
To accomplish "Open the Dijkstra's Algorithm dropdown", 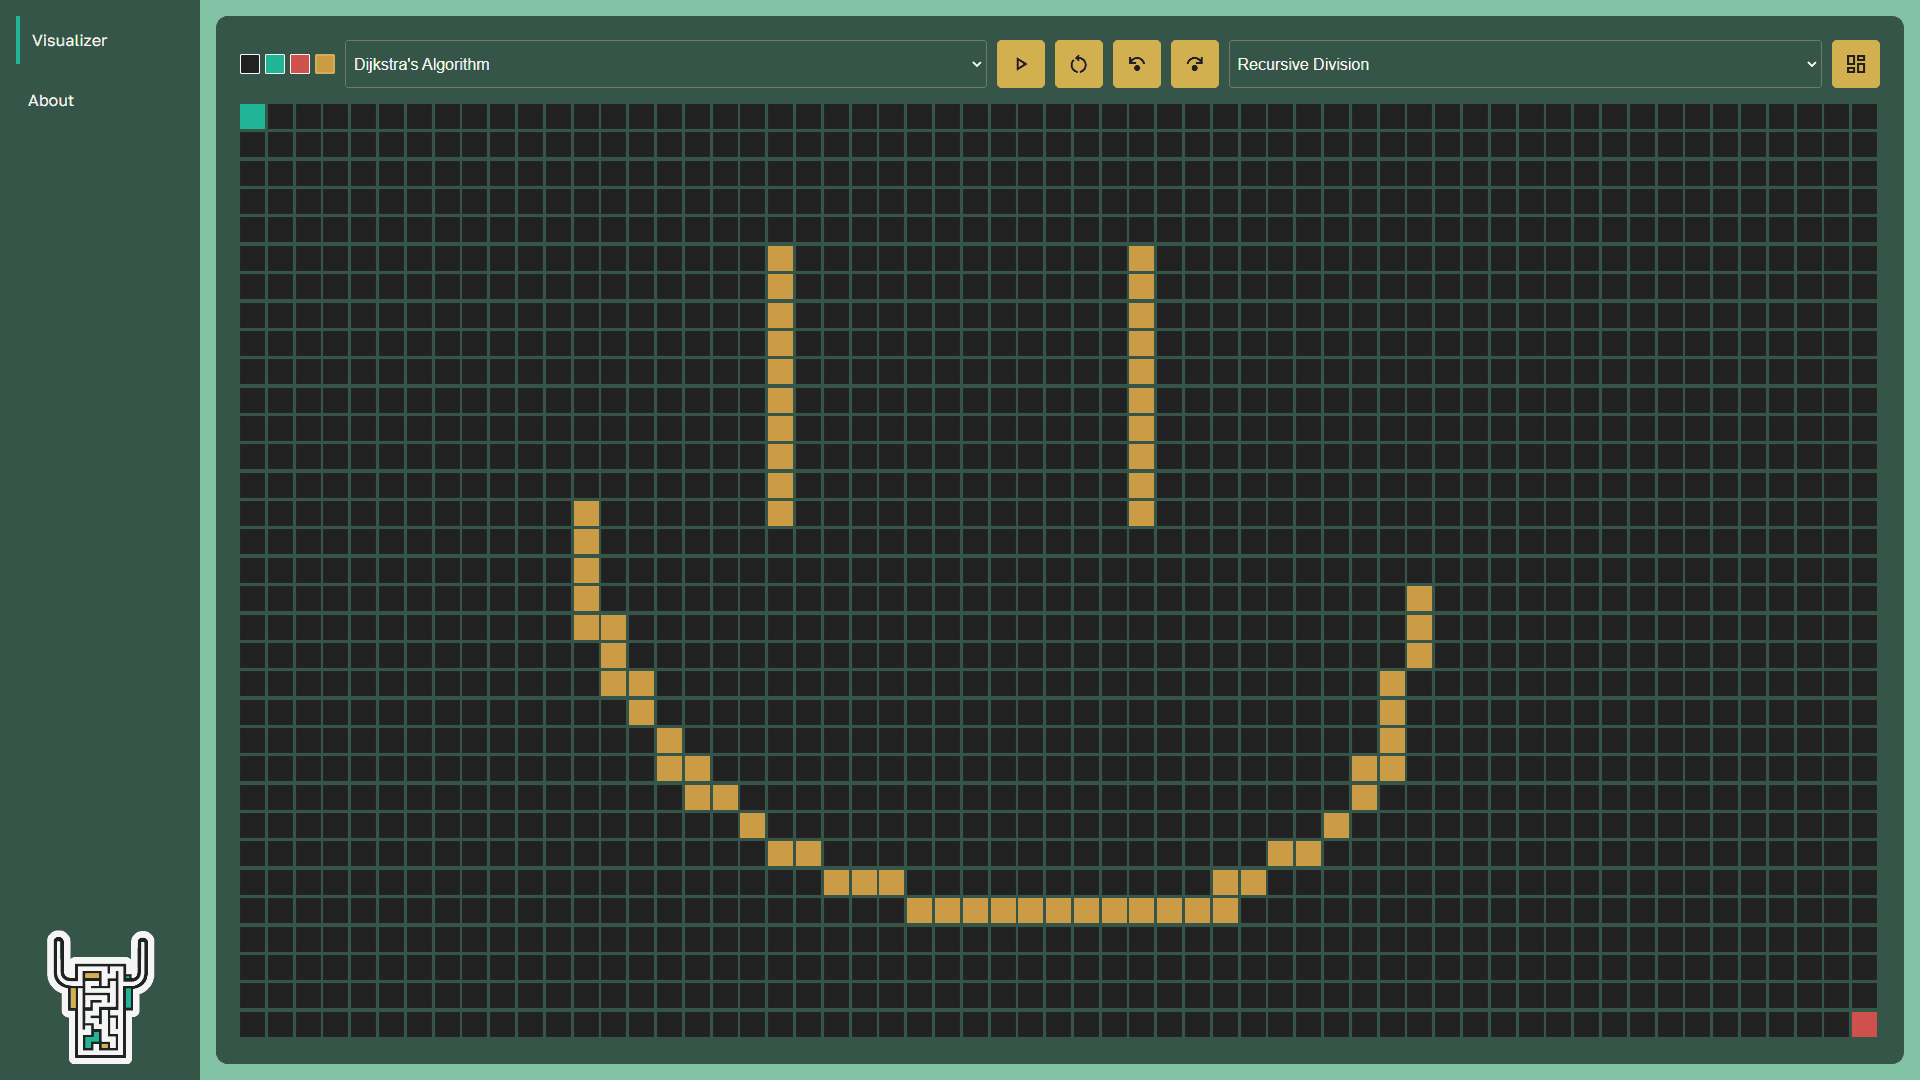I will [665, 64].
